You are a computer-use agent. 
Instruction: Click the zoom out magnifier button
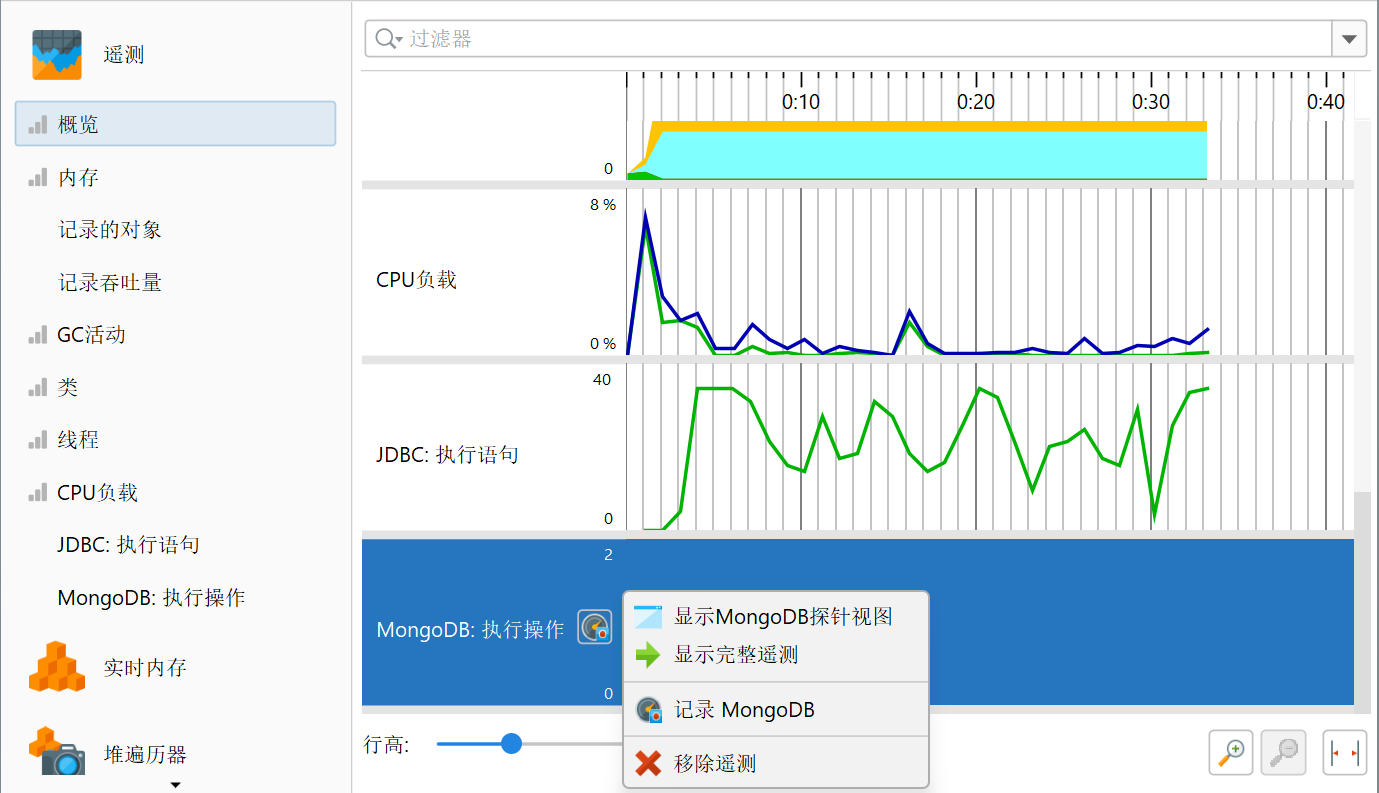tap(1284, 752)
